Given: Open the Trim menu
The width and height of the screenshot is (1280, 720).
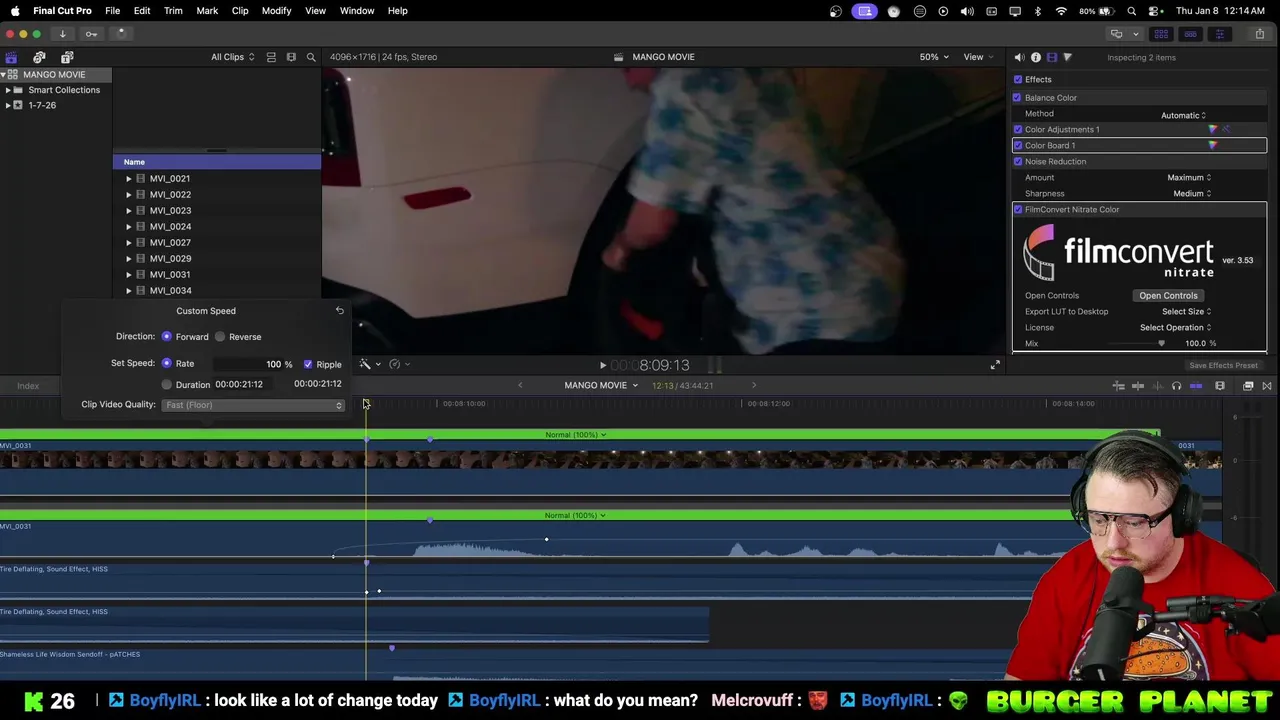Looking at the screenshot, I should pos(173,11).
